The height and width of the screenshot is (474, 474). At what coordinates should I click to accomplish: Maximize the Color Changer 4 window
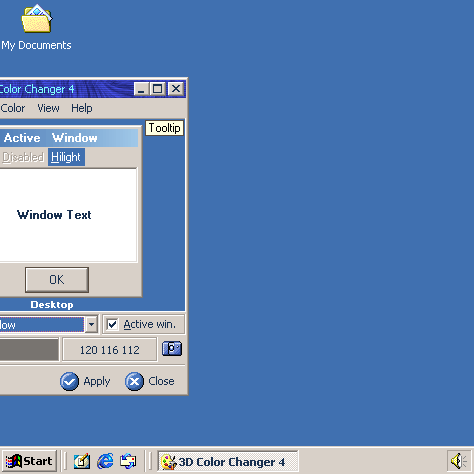[158, 89]
